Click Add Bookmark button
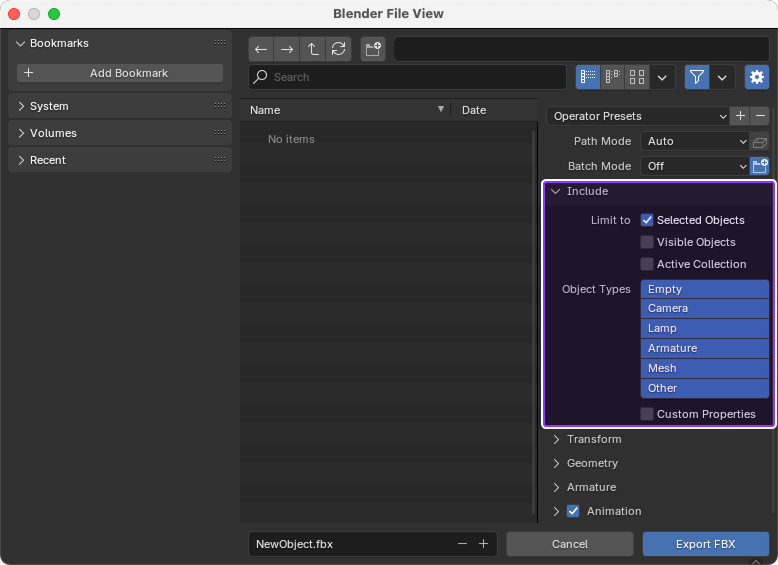This screenshot has height=565, width=778. (x=120, y=73)
